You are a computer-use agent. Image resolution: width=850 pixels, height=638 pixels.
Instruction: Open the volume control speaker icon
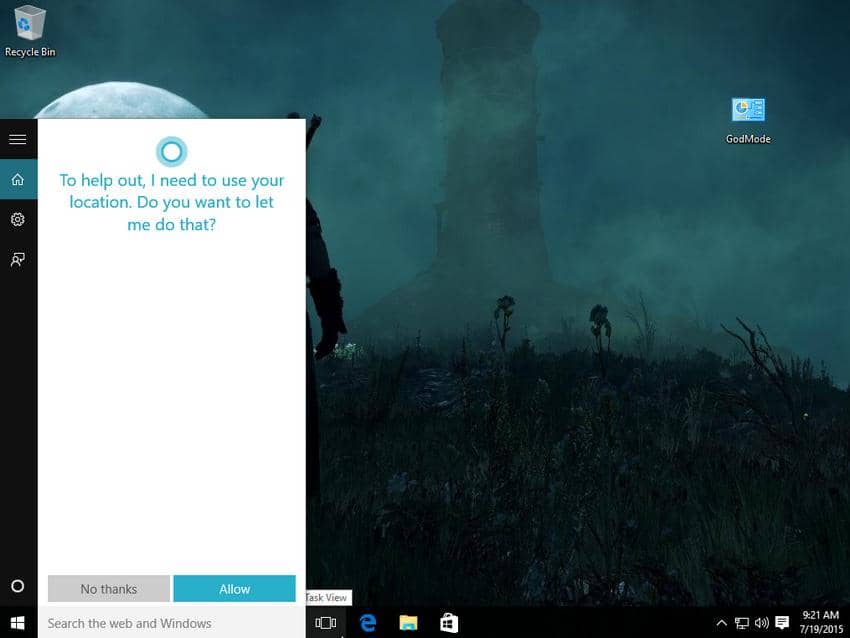[x=761, y=623]
